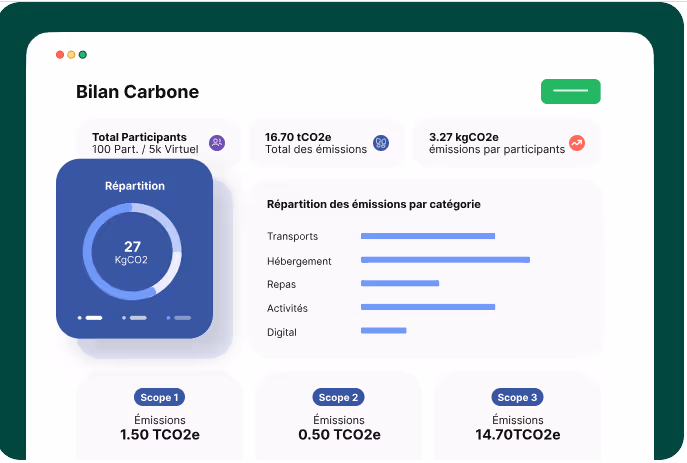Image resolution: width=687 pixels, height=463 pixels.
Task: Click '100 Part. / 5k Virtuel' text
Action: click(x=145, y=149)
